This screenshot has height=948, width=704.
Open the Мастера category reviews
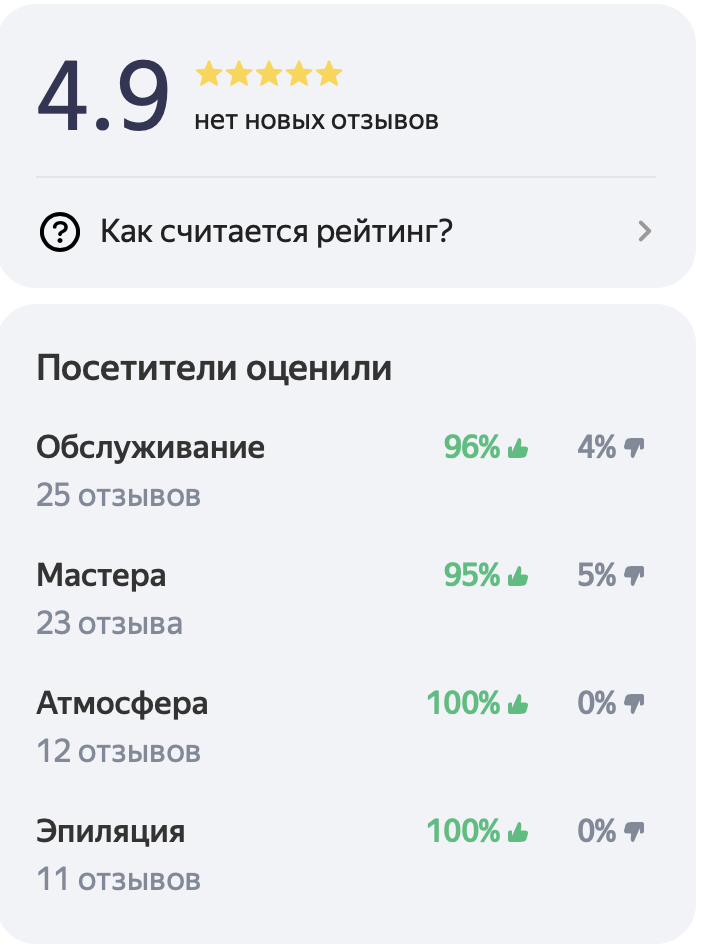(x=101, y=576)
